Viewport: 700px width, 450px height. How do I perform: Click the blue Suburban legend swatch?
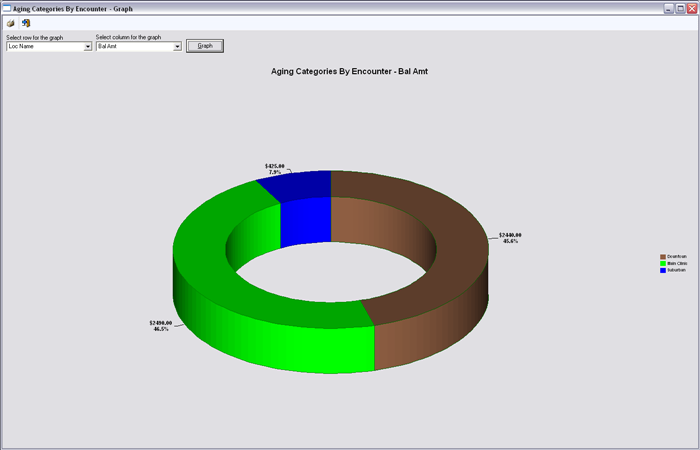click(663, 270)
